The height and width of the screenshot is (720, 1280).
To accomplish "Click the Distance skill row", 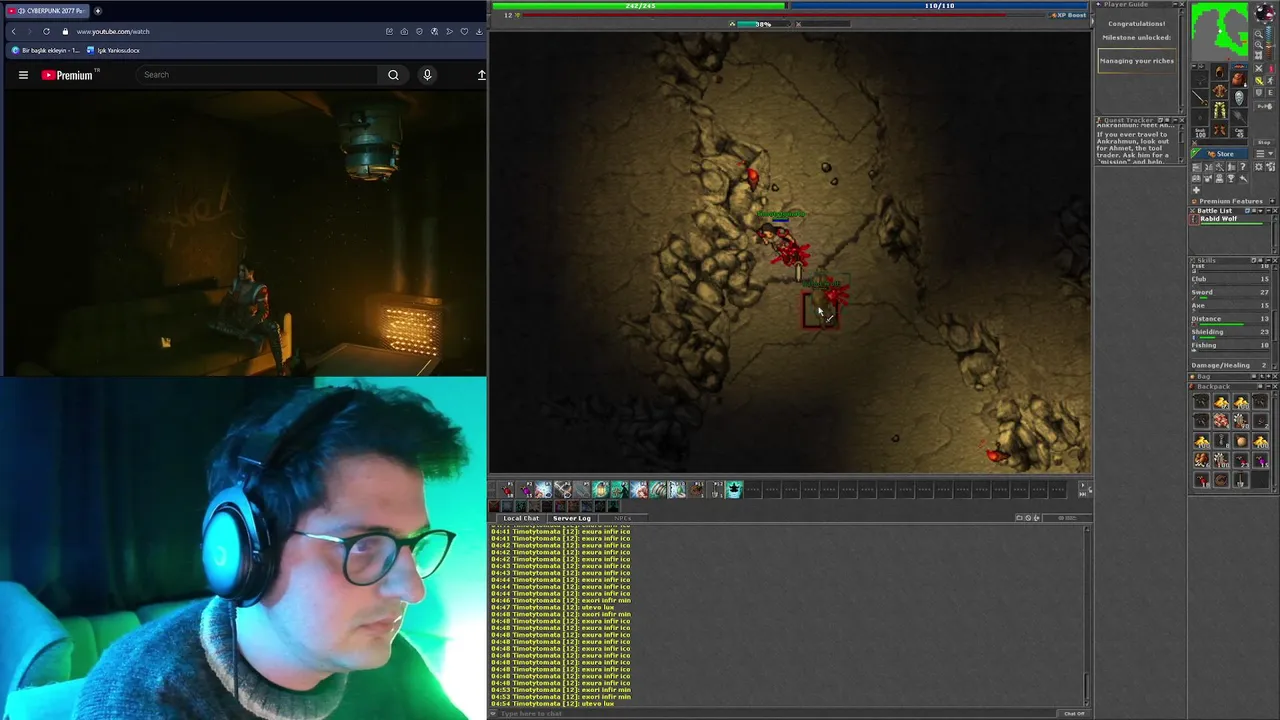I will pos(1230,320).
